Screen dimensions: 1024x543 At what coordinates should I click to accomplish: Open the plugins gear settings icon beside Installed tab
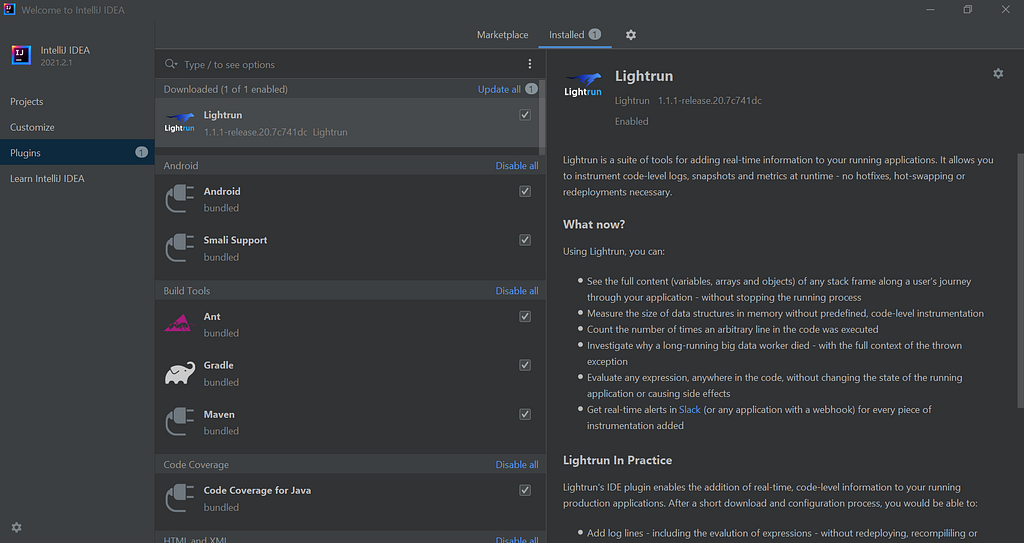point(630,35)
